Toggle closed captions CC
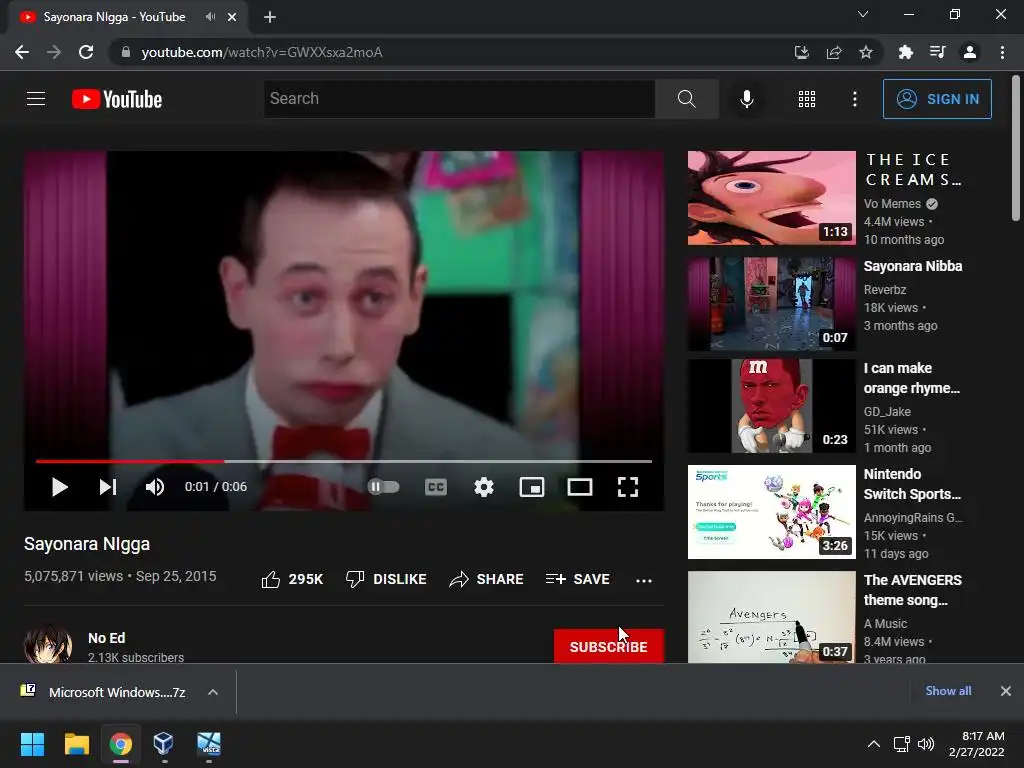The width and height of the screenshot is (1024, 768). pos(436,487)
